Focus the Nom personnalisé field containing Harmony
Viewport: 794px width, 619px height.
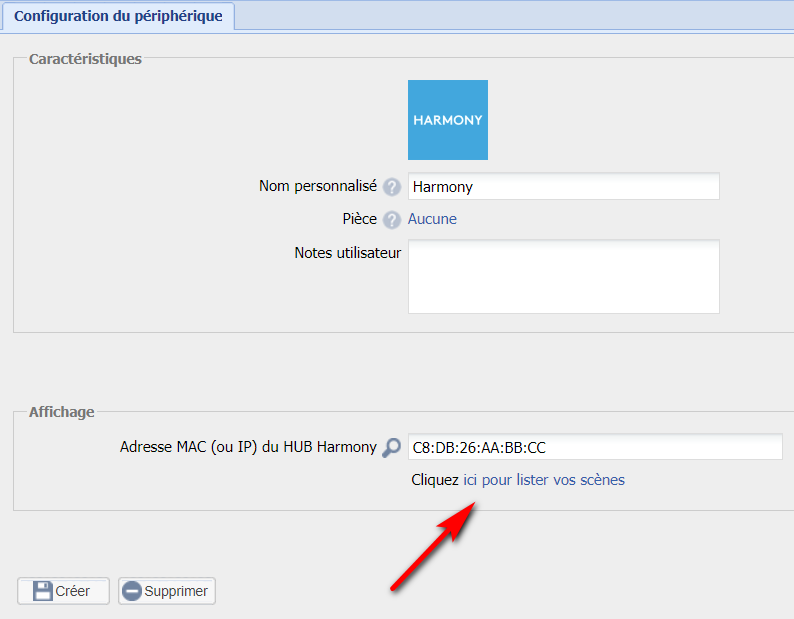point(563,187)
